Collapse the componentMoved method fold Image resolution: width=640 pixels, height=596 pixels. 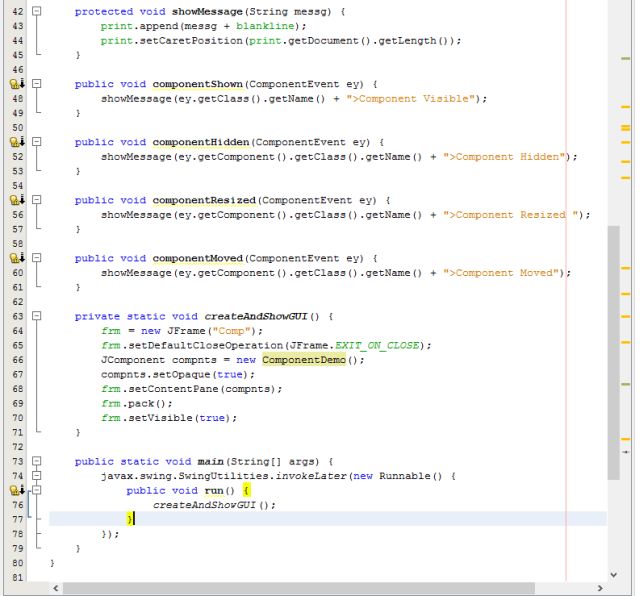click(x=37, y=258)
